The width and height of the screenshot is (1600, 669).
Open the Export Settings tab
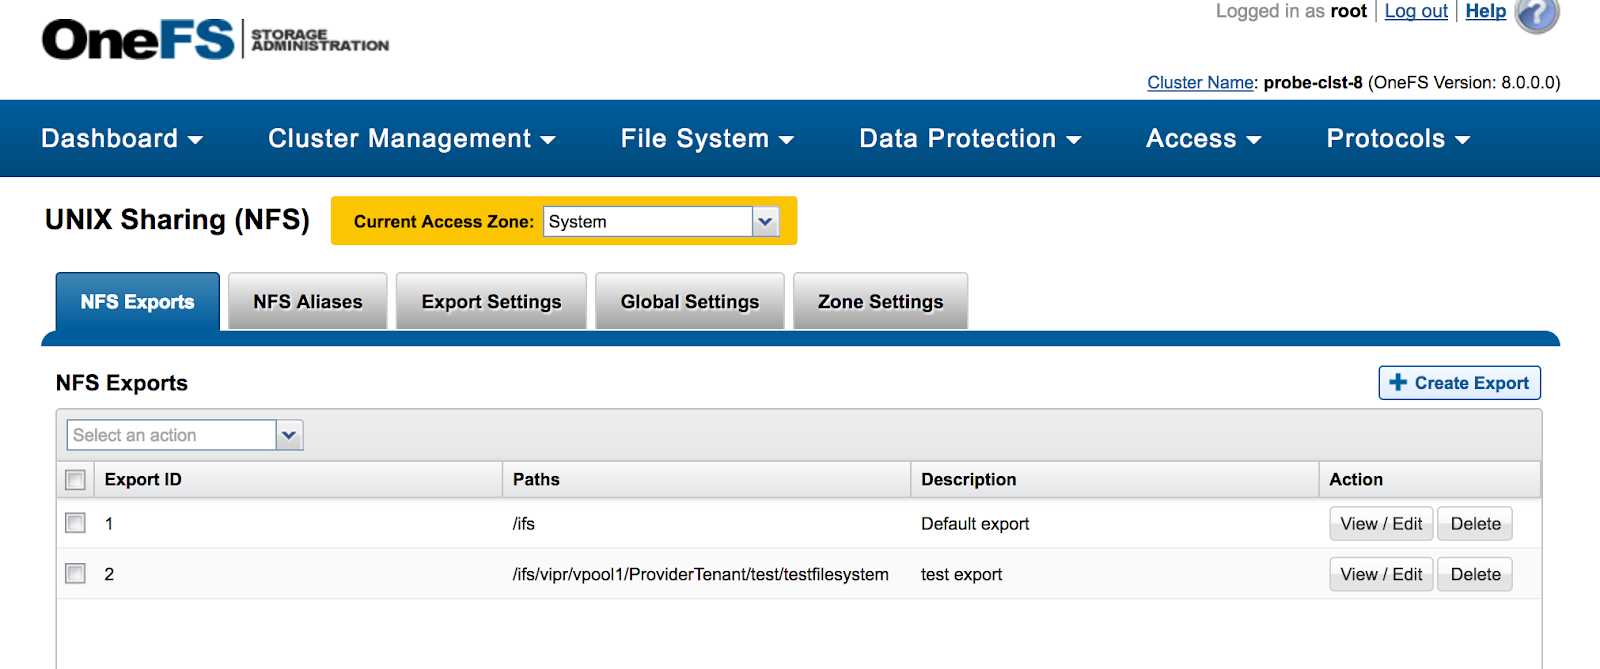491,302
